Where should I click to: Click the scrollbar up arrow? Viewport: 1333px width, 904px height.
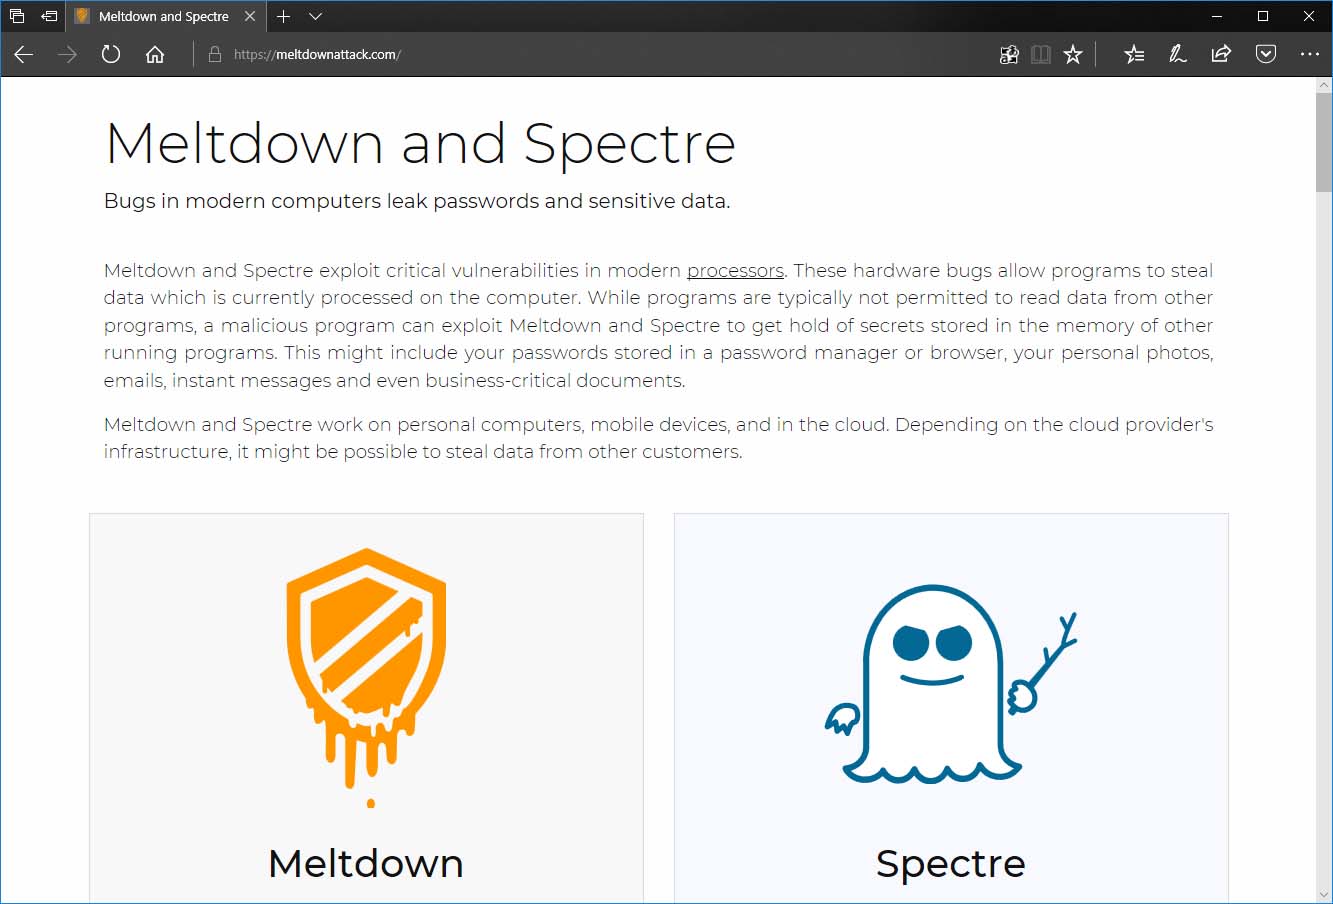(1324, 86)
